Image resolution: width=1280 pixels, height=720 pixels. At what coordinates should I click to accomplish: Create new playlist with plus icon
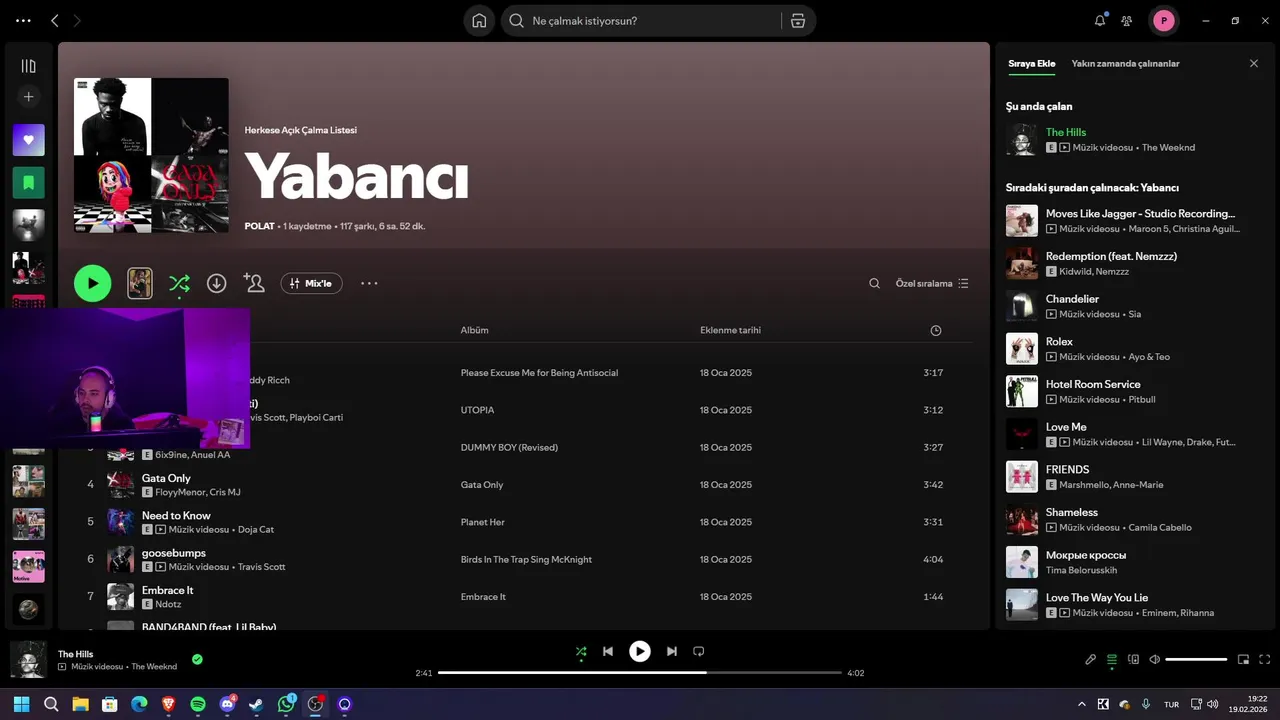pyautogui.click(x=28, y=97)
